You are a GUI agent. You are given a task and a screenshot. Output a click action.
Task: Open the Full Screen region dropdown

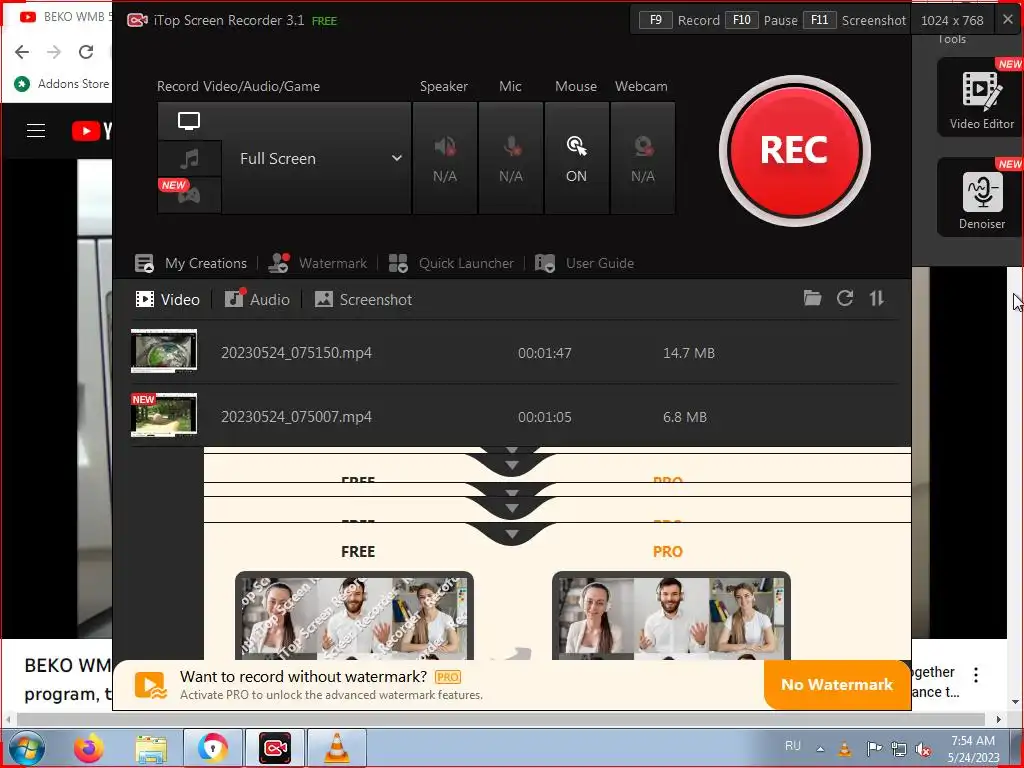pos(317,159)
